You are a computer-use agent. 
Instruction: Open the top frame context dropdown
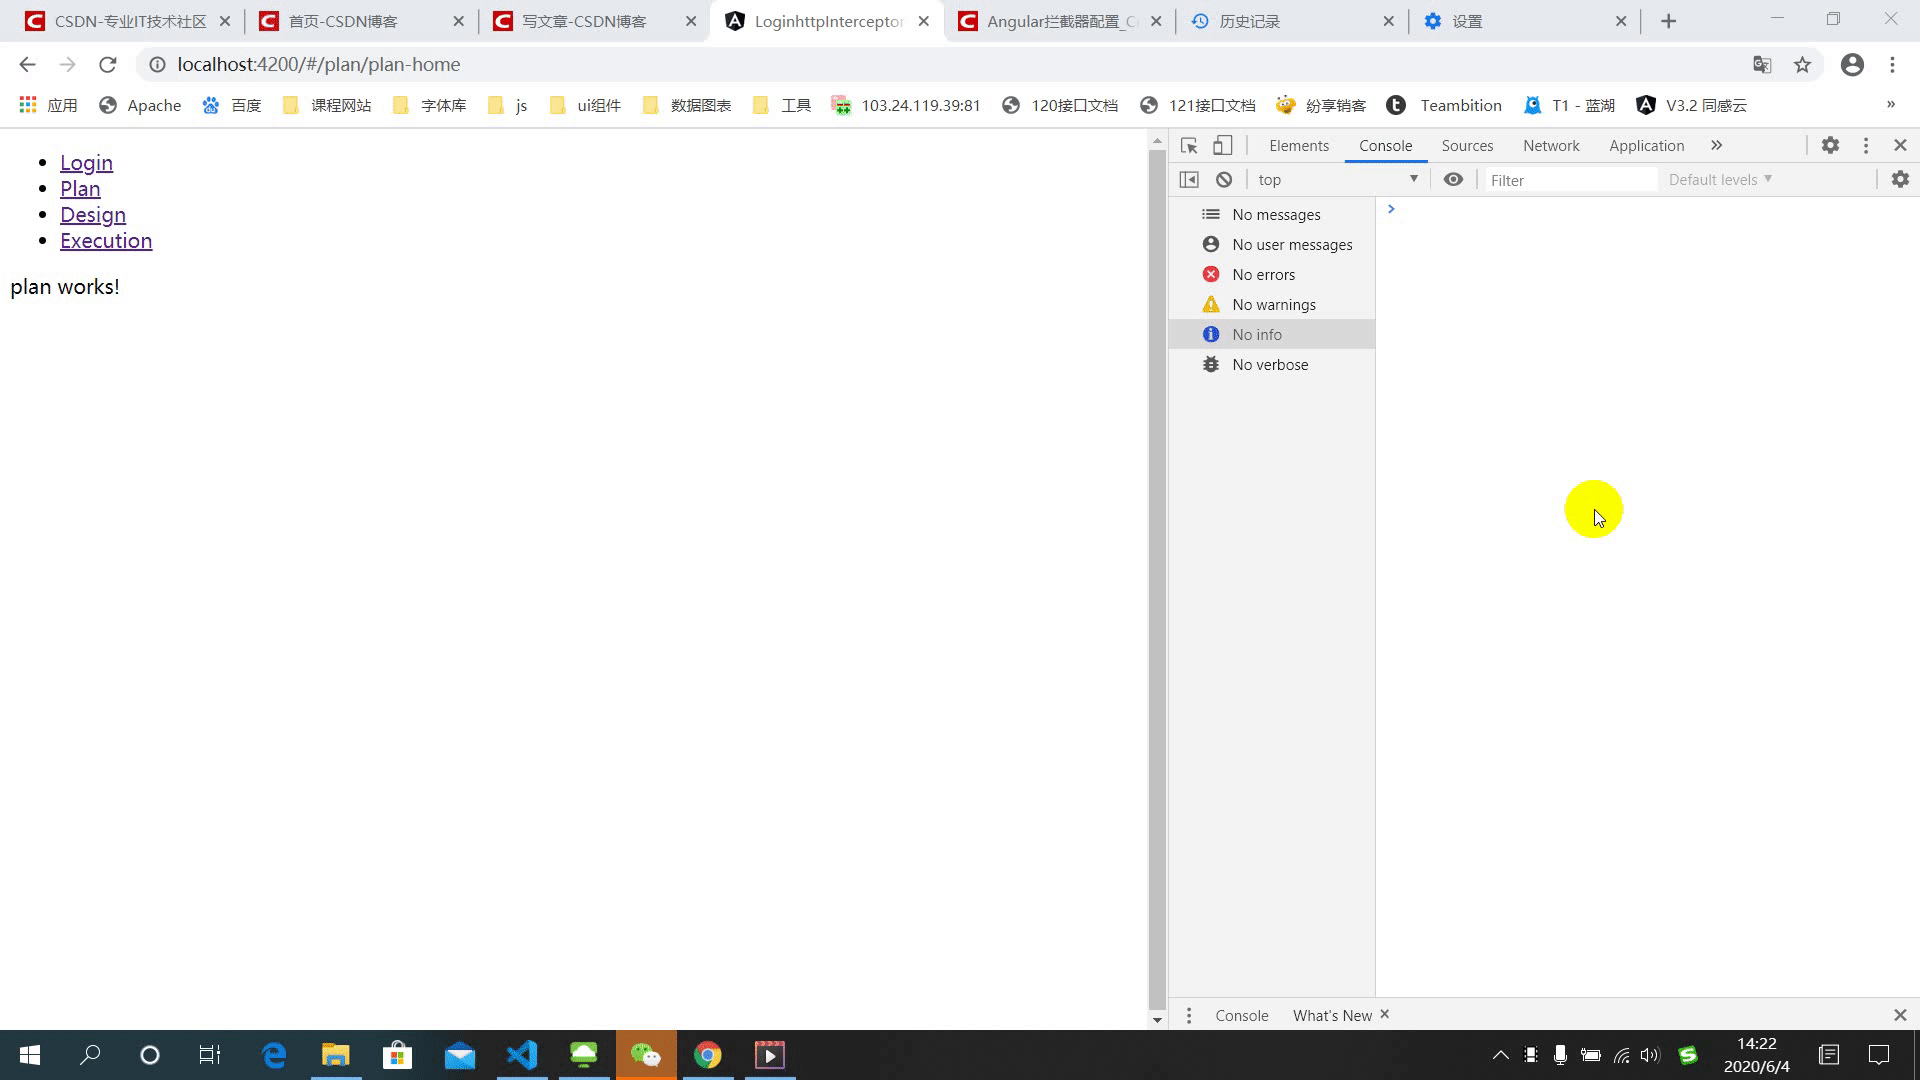pyautogui.click(x=1337, y=178)
